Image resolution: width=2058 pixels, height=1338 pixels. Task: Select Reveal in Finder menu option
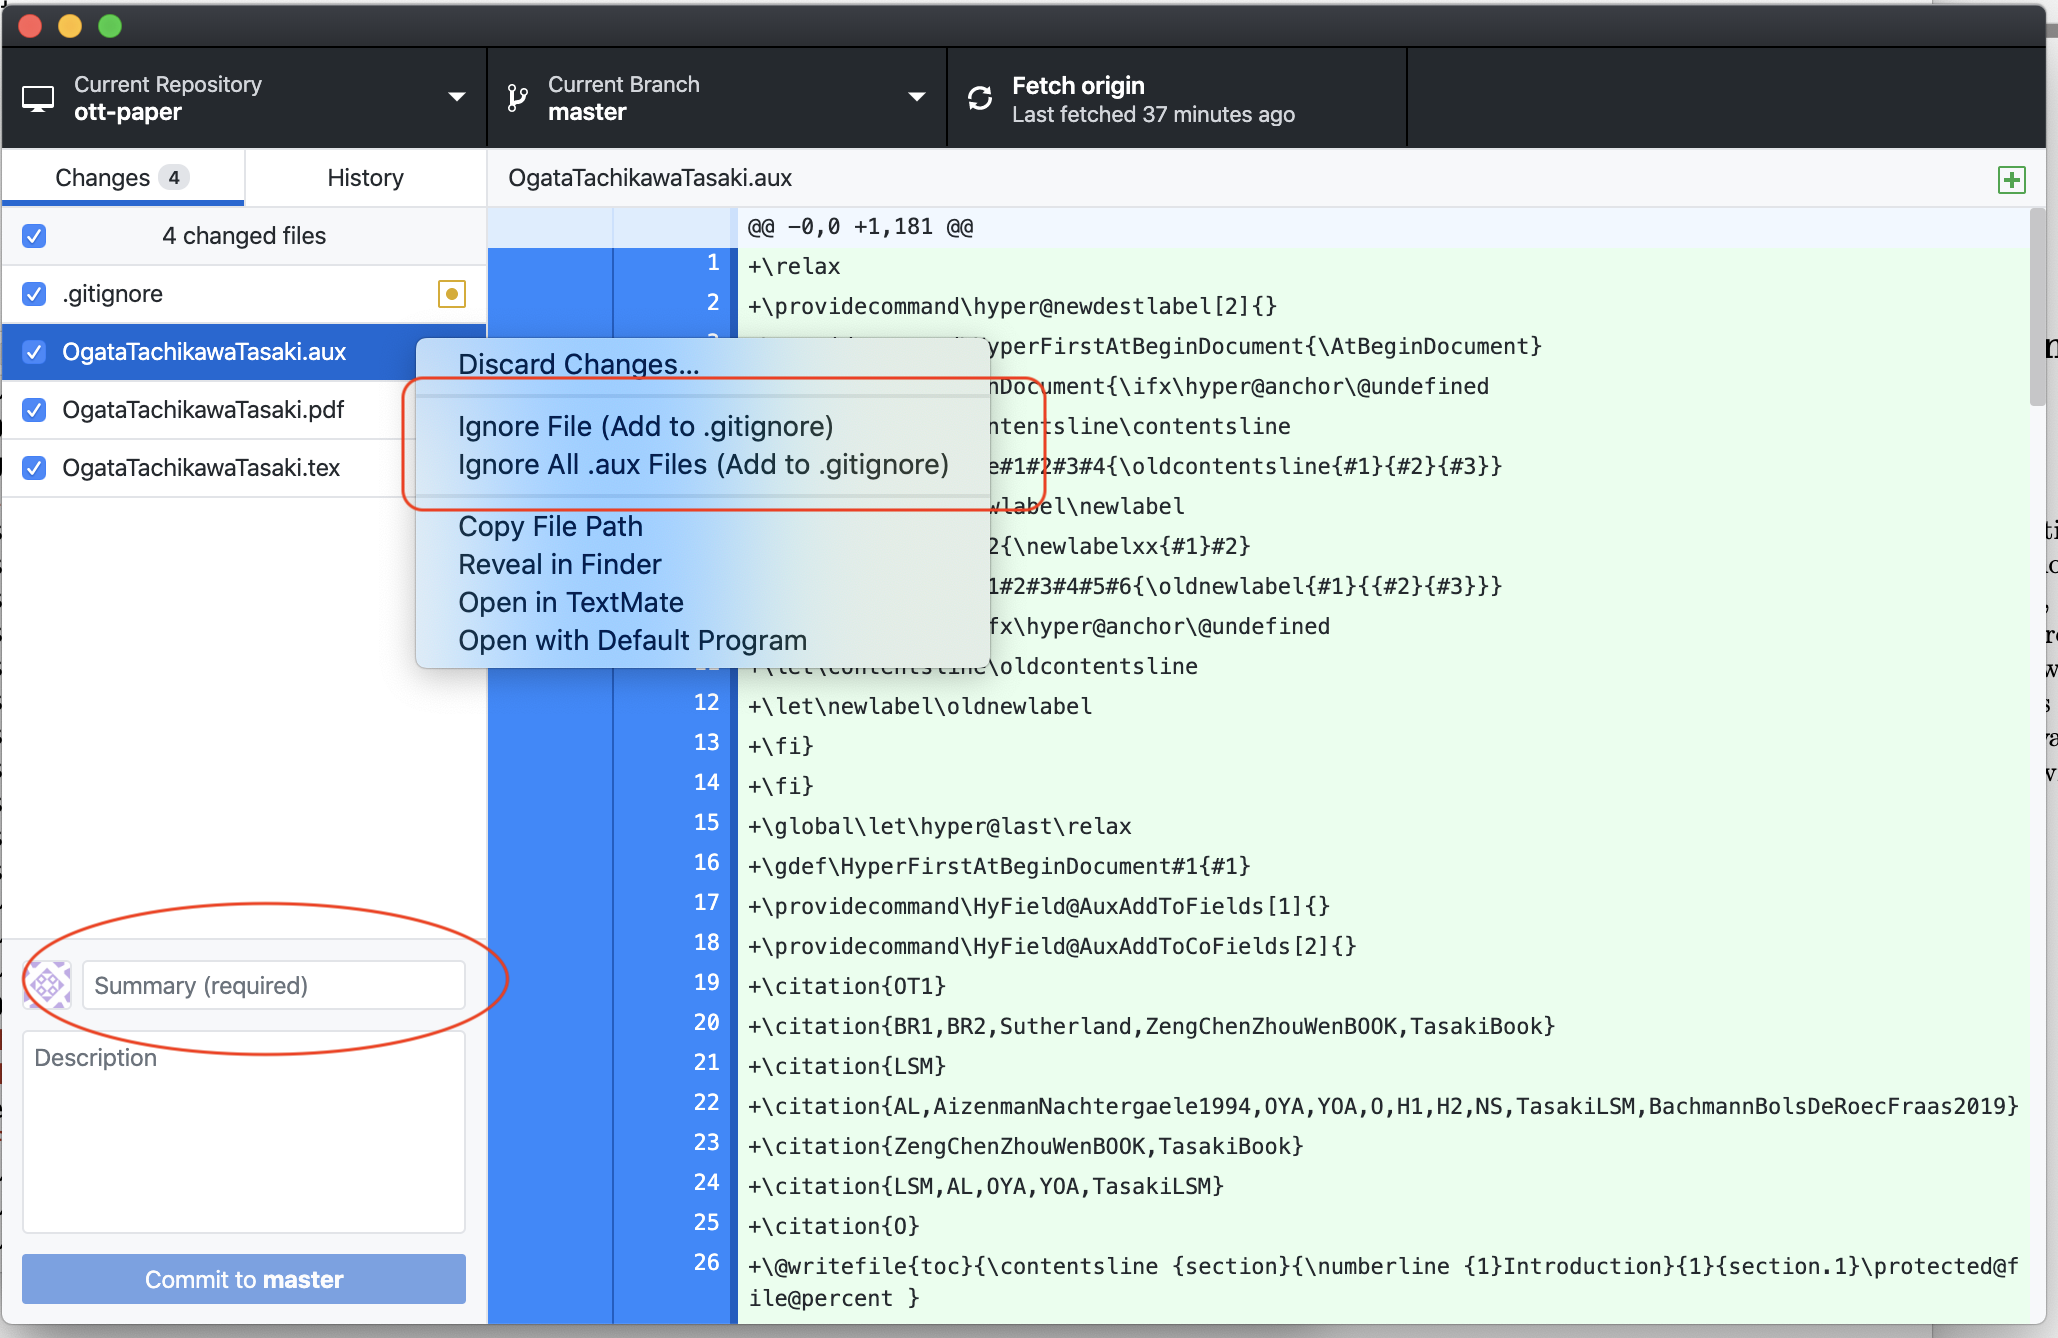(559, 565)
